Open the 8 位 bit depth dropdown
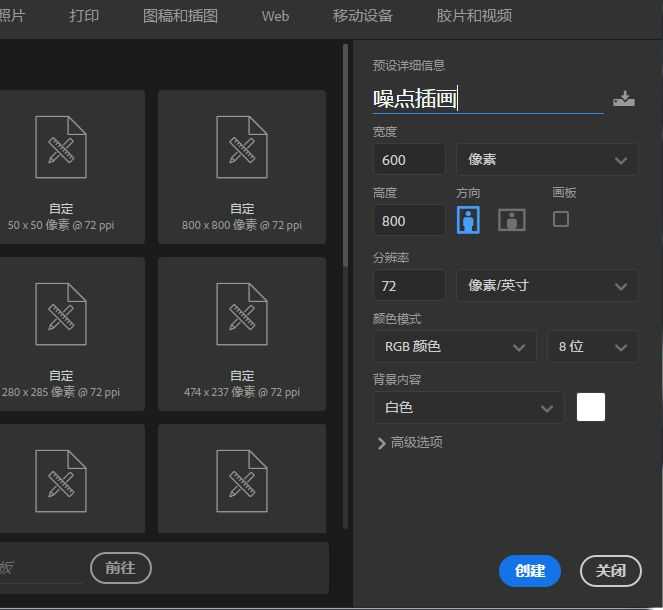The height and width of the screenshot is (610, 663). point(591,347)
